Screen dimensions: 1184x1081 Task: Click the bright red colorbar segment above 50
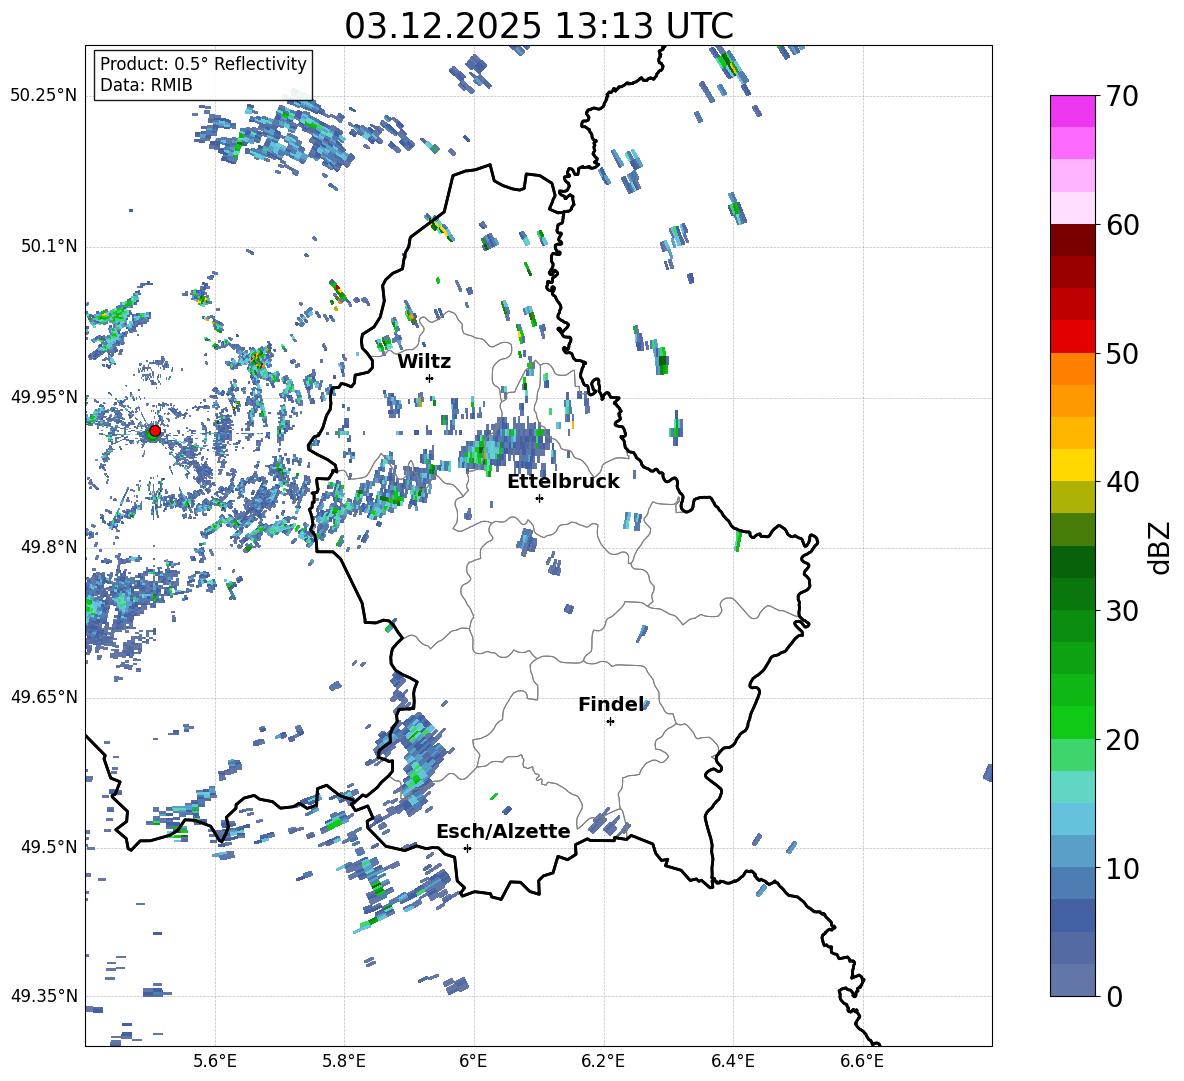[x=1072, y=337]
